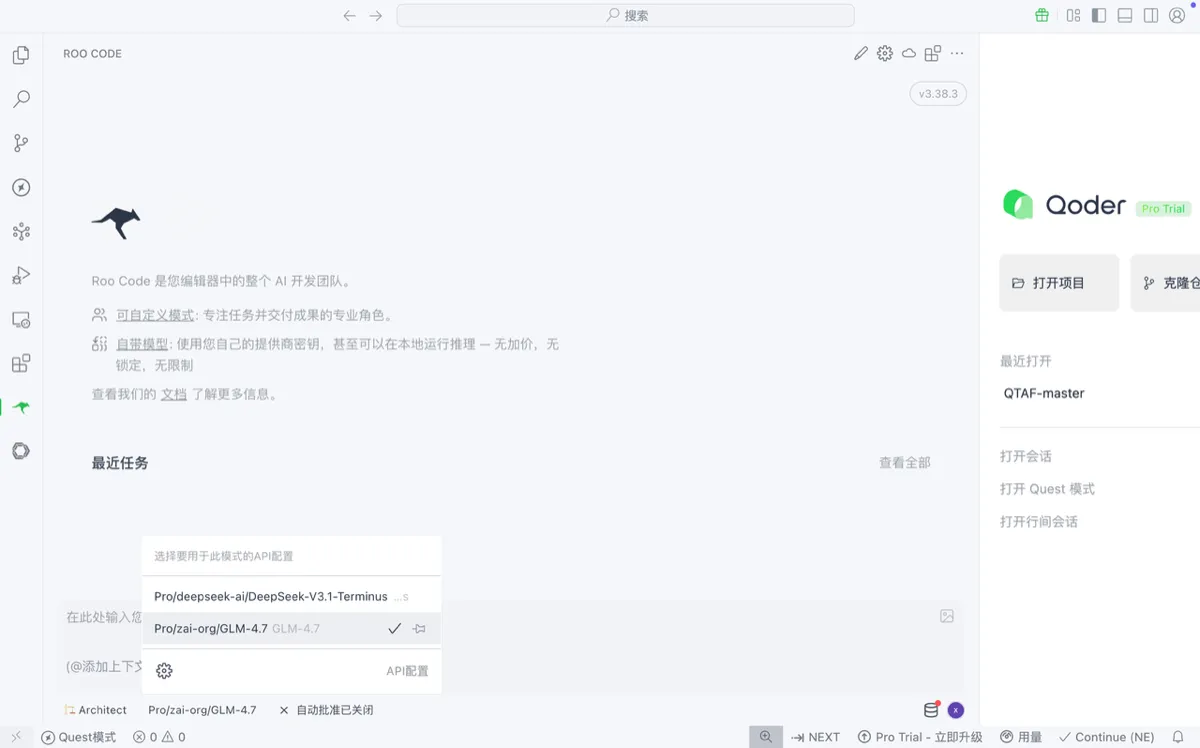1200x748 pixels.
Task: Open the Source Control view
Action: coord(21,143)
